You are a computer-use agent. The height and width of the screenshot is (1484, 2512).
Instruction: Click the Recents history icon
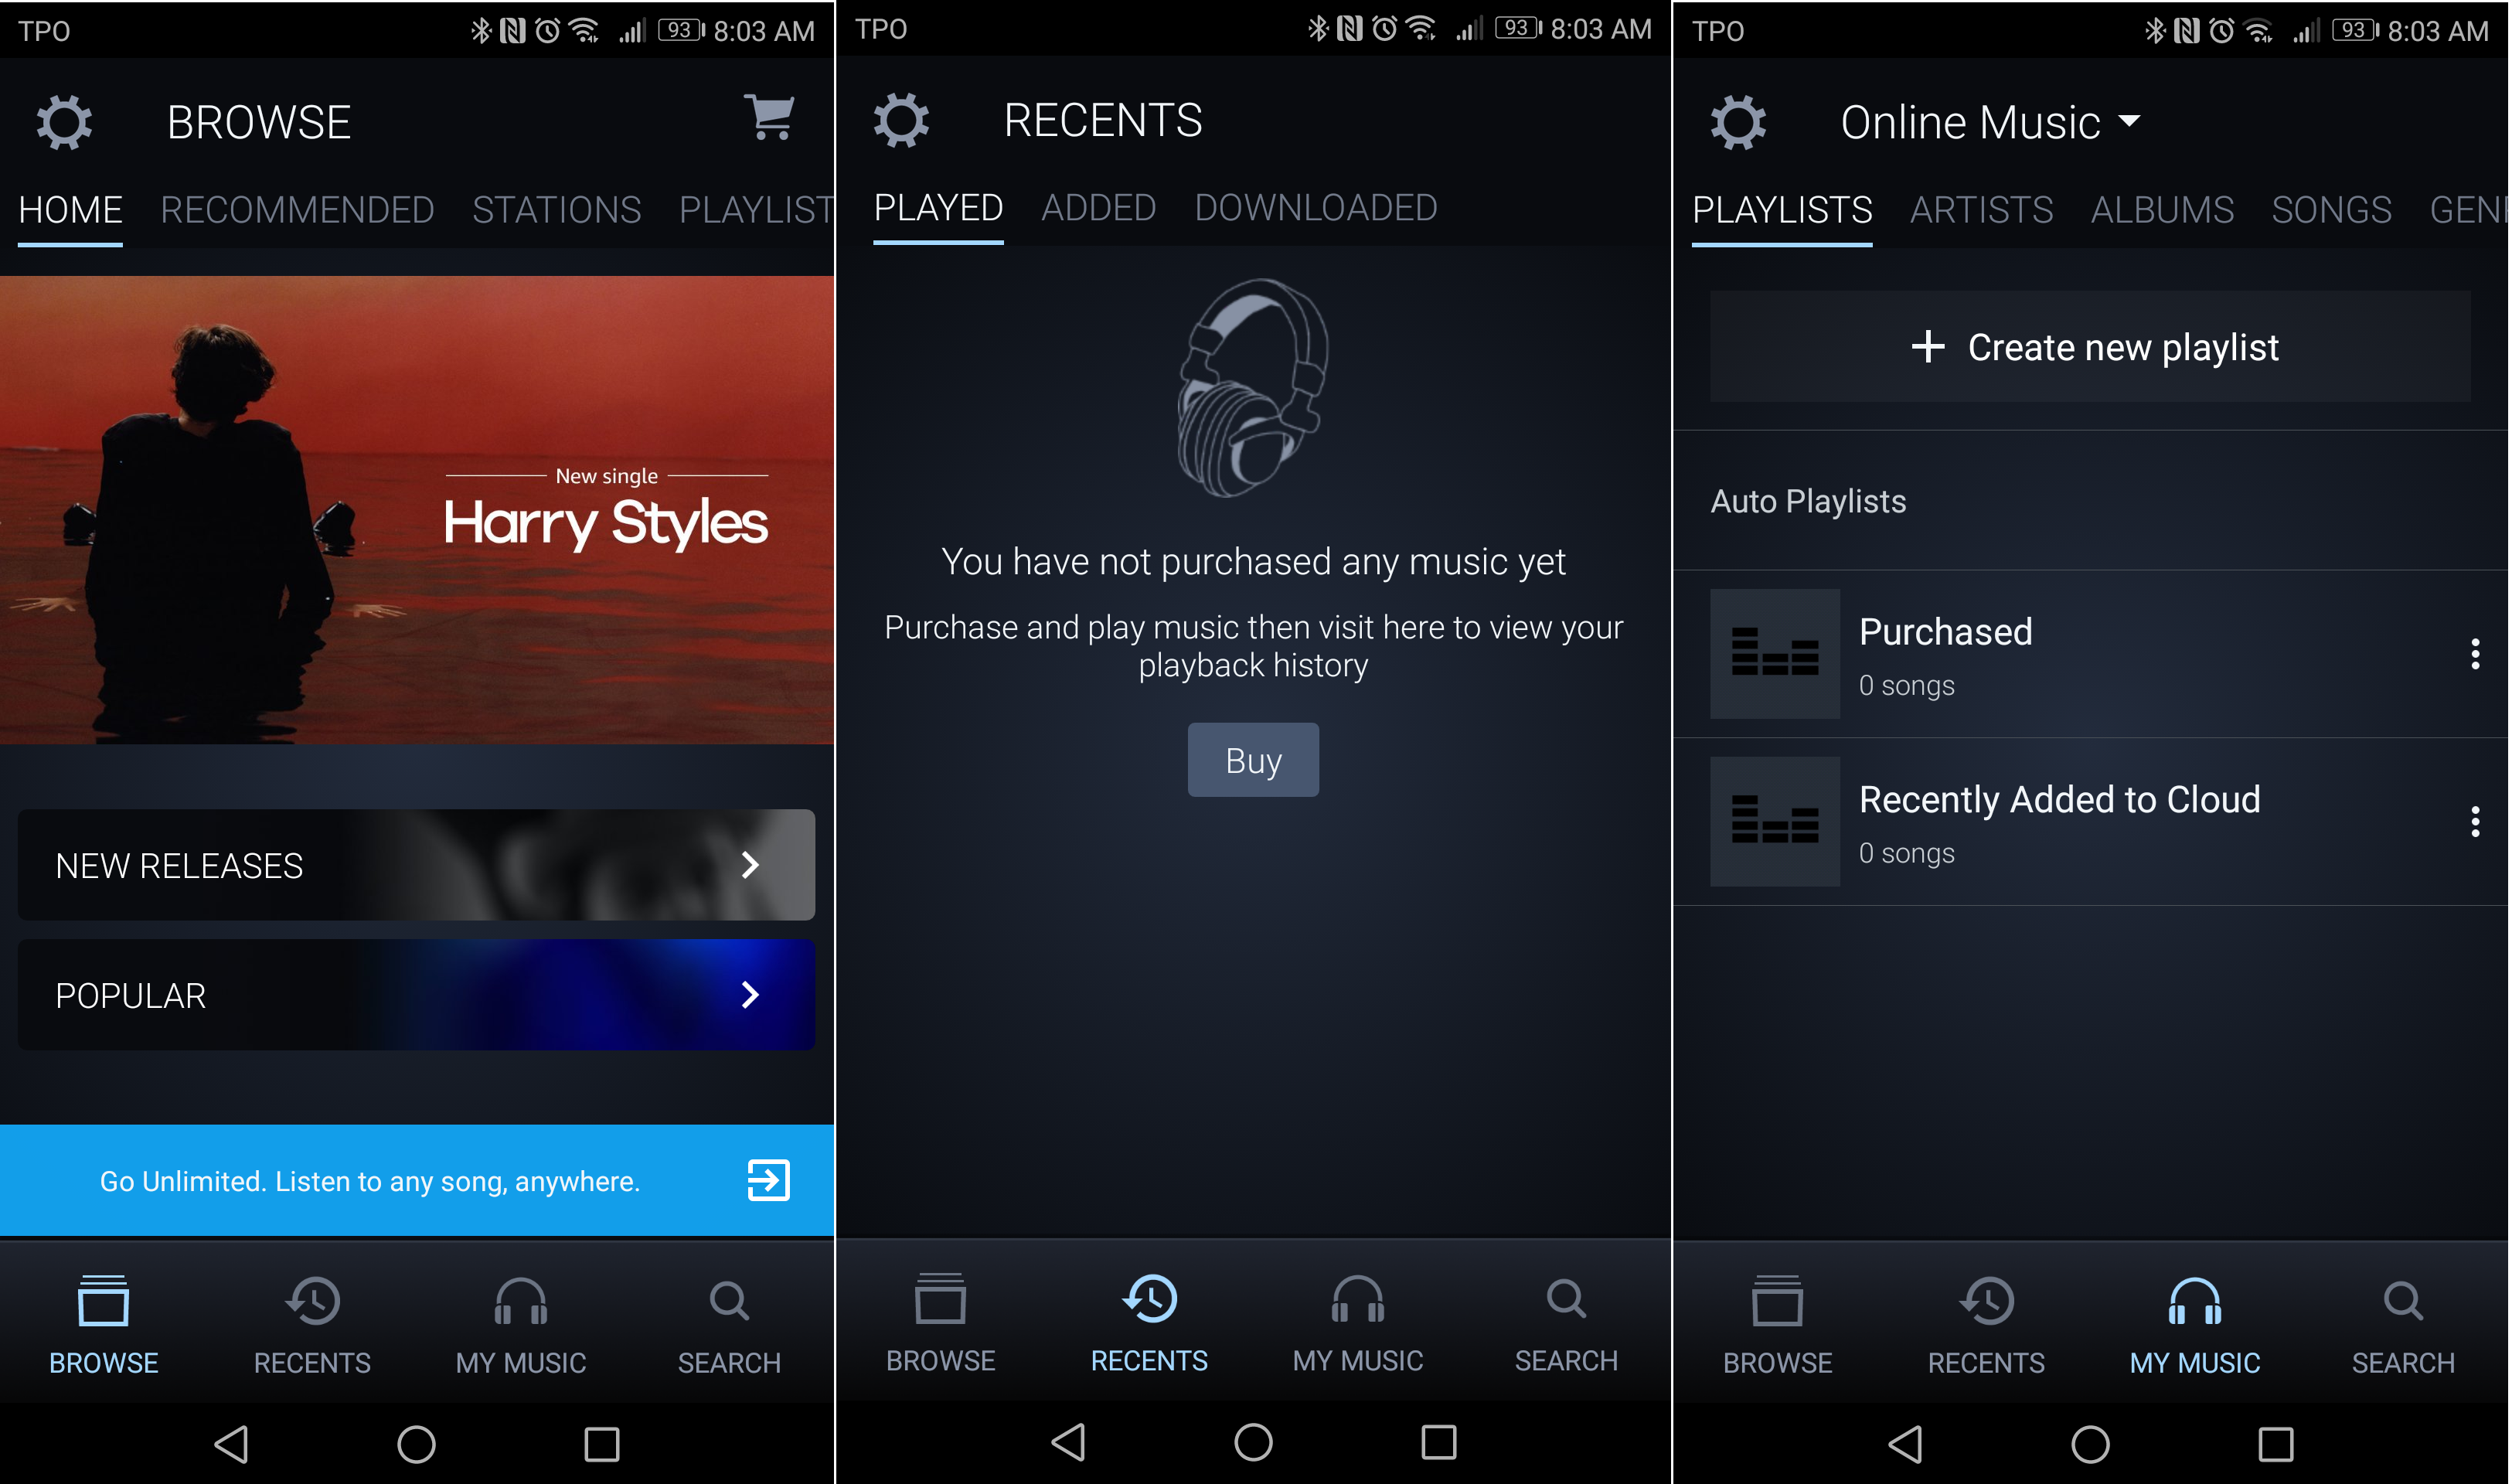(x=1149, y=1300)
